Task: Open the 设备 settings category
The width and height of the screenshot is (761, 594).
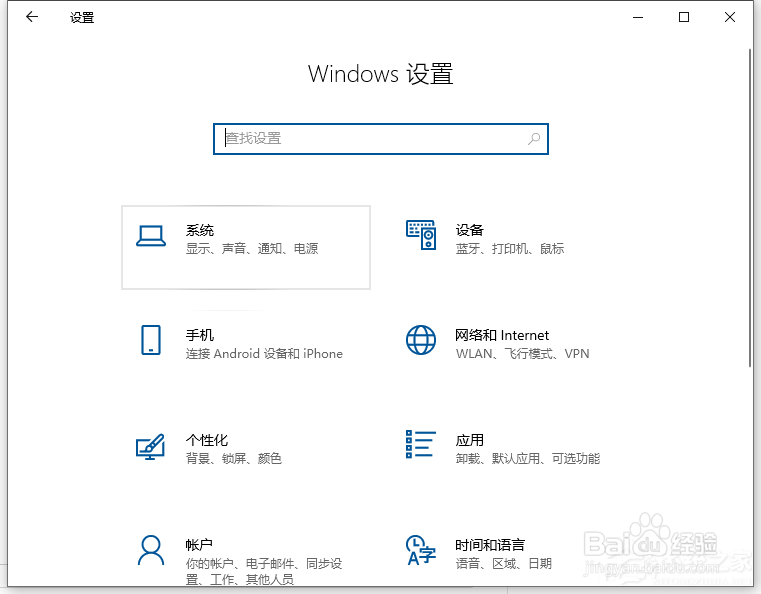Action: (515, 248)
